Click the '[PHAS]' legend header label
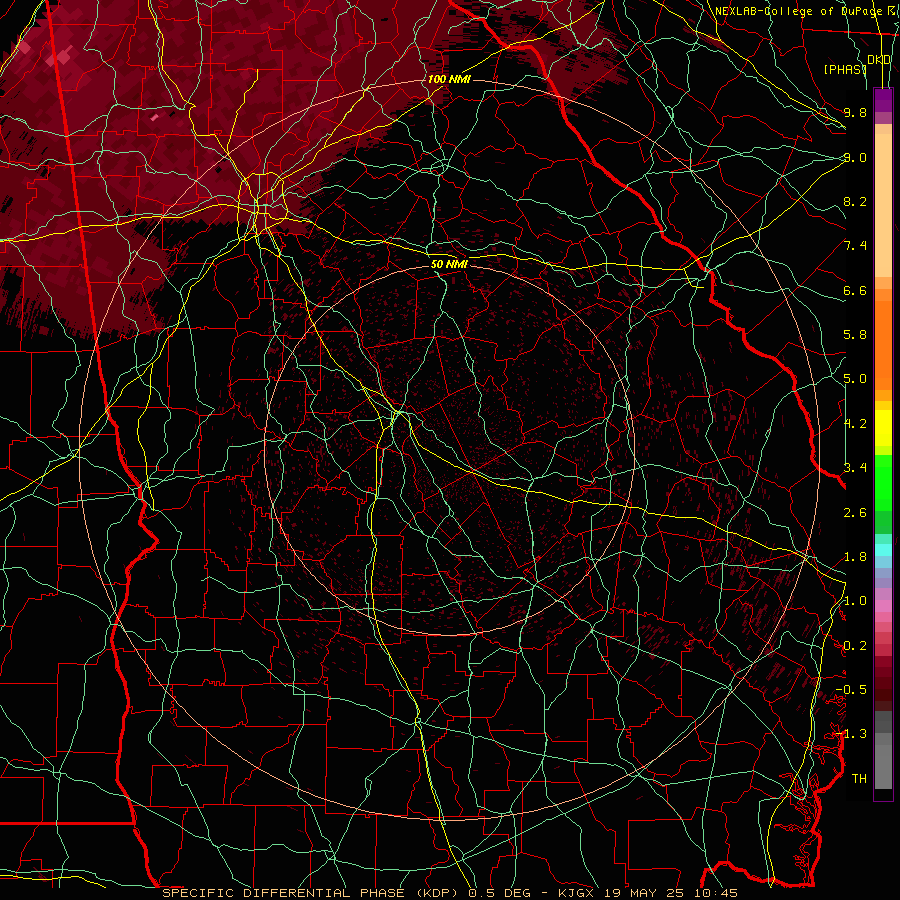Viewport: 900px width, 900px height. pyautogui.click(x=845, y=69)
